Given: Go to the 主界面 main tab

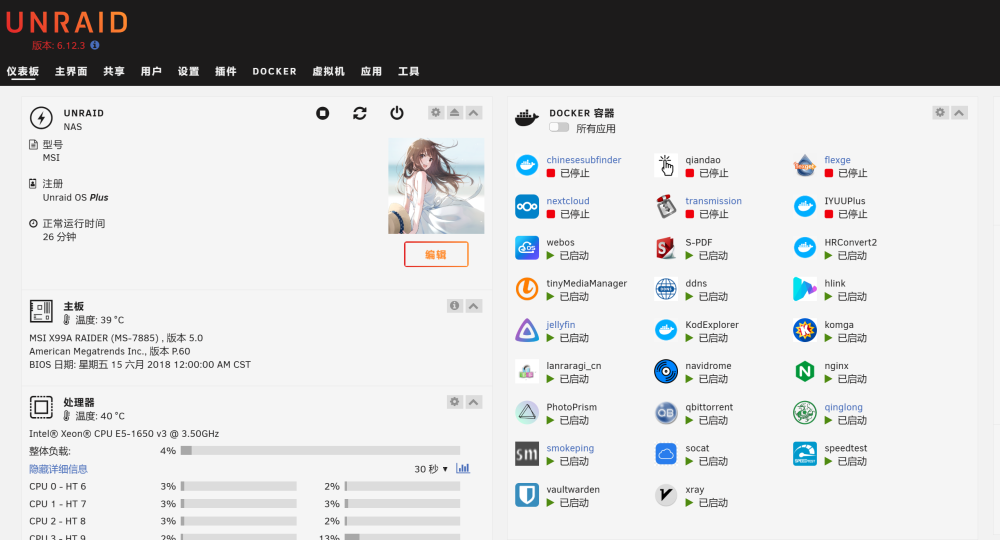Looking at the screenshot, I should pos(71,71).
